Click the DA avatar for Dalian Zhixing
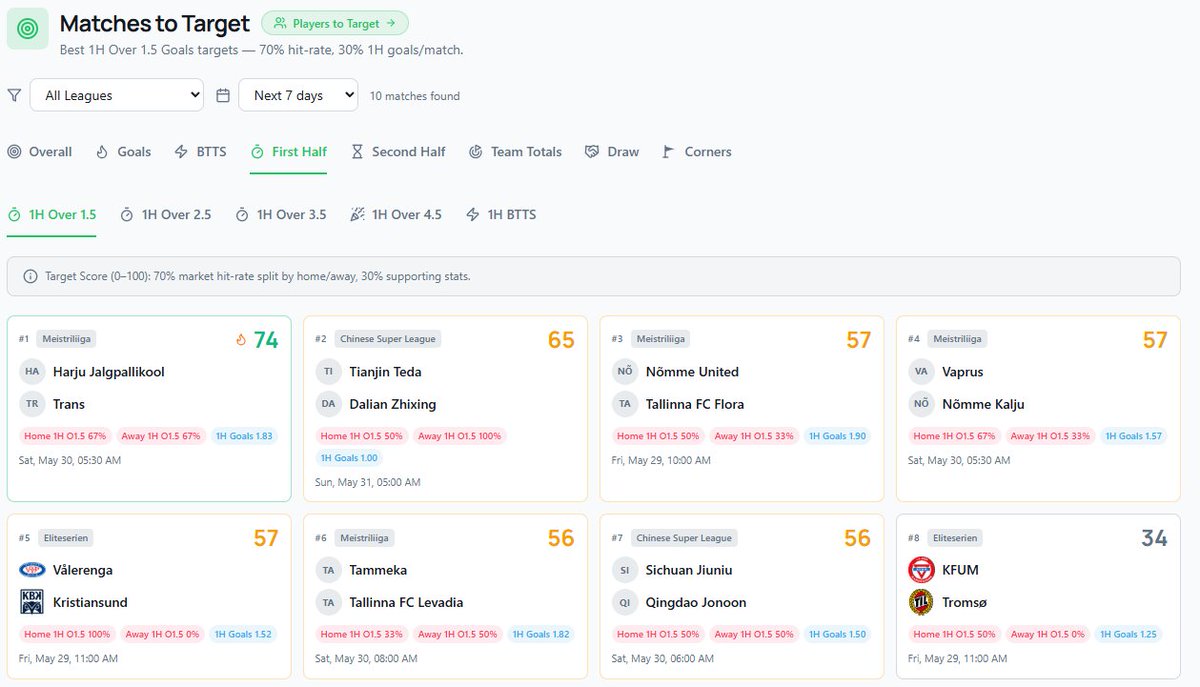Viewport: 1200px width, 687px height. tap(328, 404)
